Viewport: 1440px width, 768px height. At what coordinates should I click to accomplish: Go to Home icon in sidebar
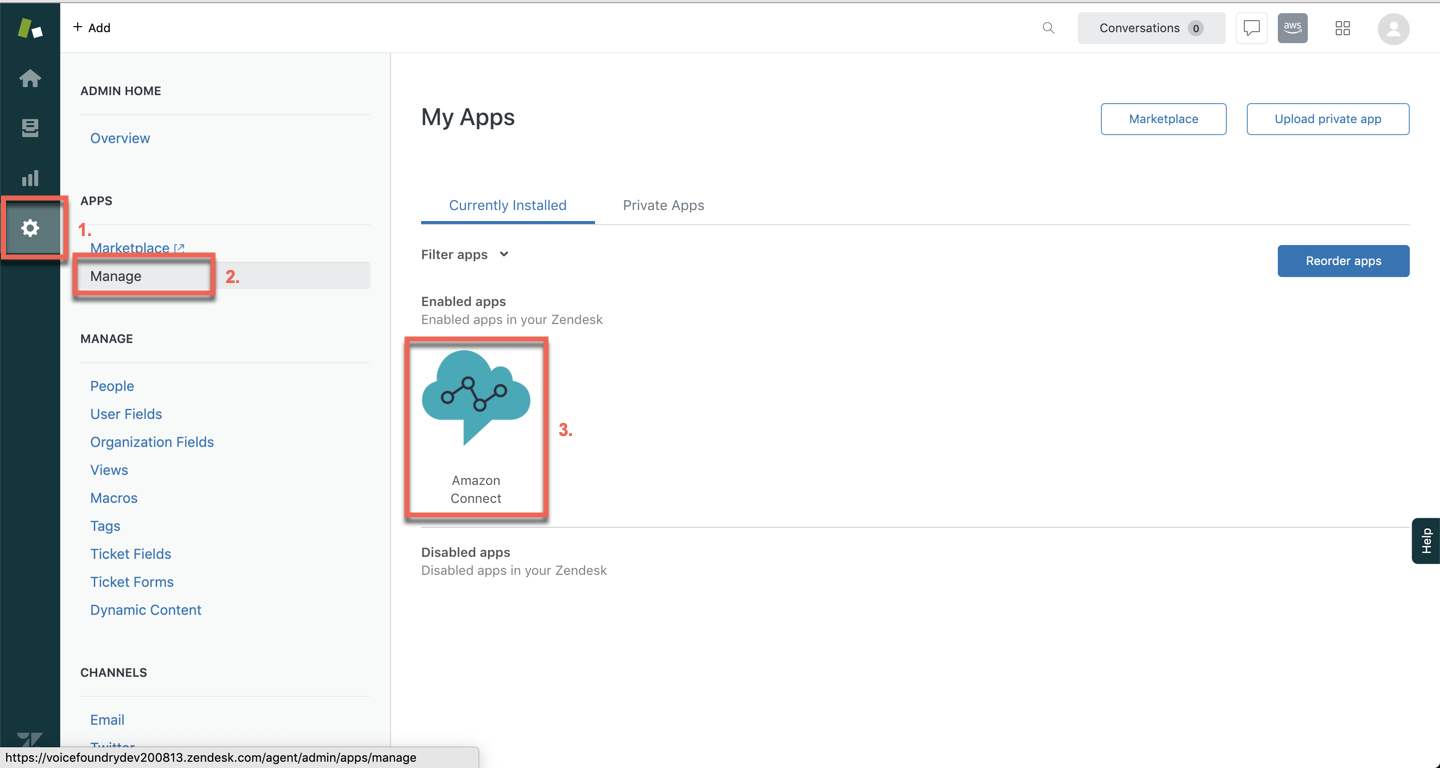click(x=30, y=78)
